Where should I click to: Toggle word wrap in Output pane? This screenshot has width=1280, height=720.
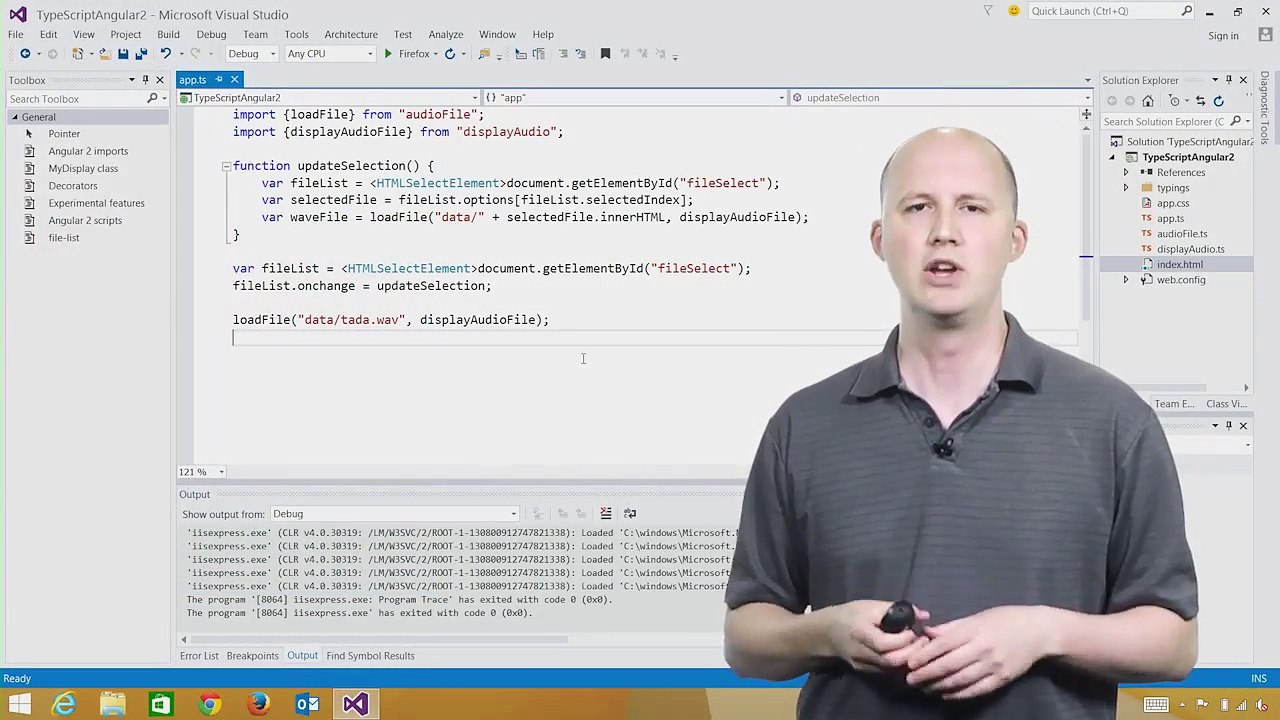coord(630,514)
